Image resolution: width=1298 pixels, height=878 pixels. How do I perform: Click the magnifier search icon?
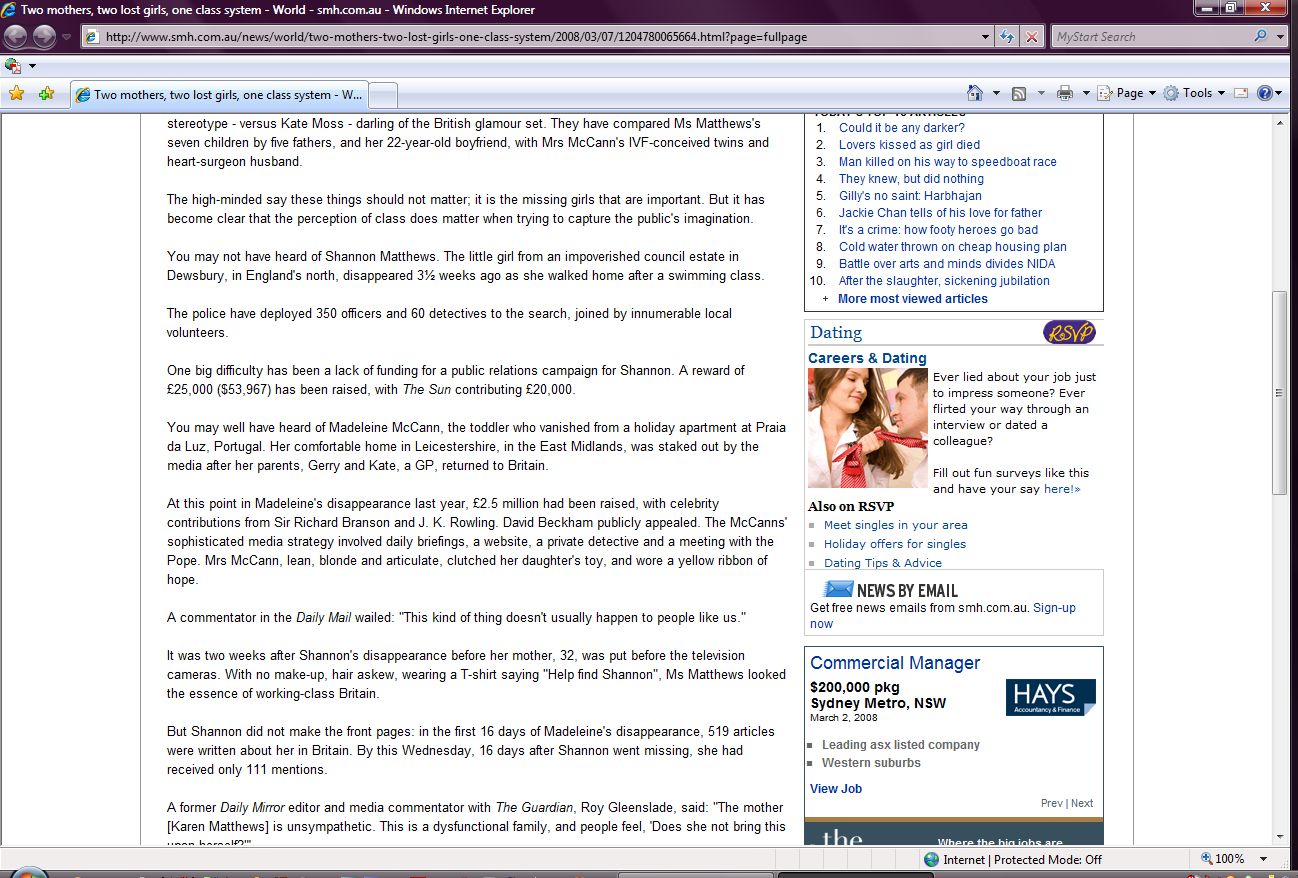coord(1260,37)
